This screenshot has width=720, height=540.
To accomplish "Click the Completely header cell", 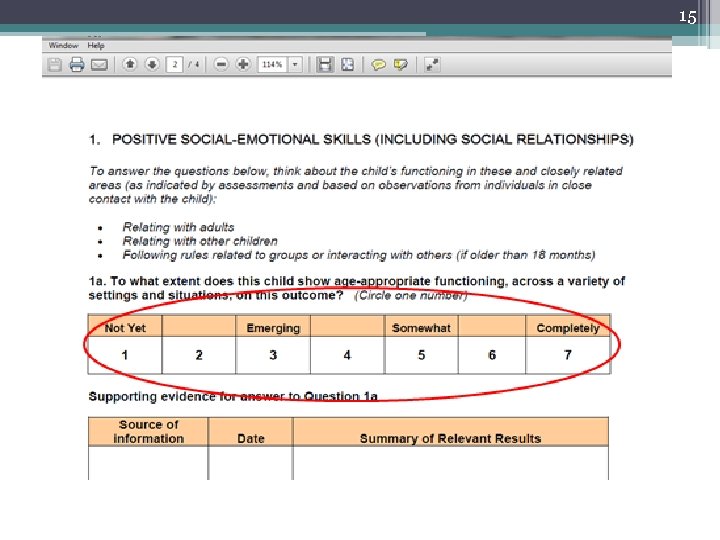I will [x=568, y=328].
